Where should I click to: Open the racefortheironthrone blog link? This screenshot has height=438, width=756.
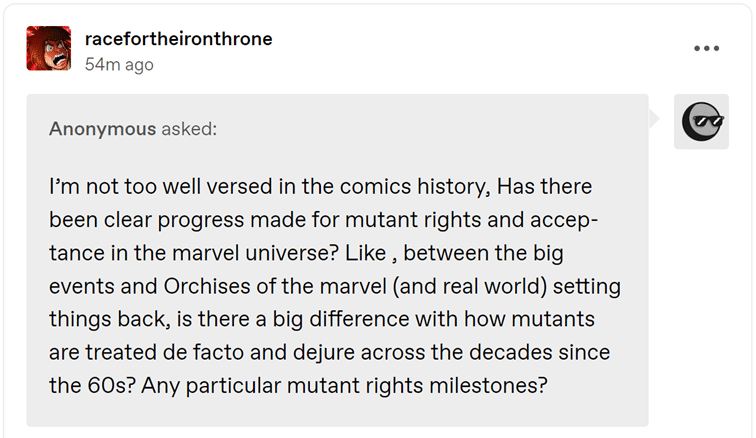coord(179,39)
